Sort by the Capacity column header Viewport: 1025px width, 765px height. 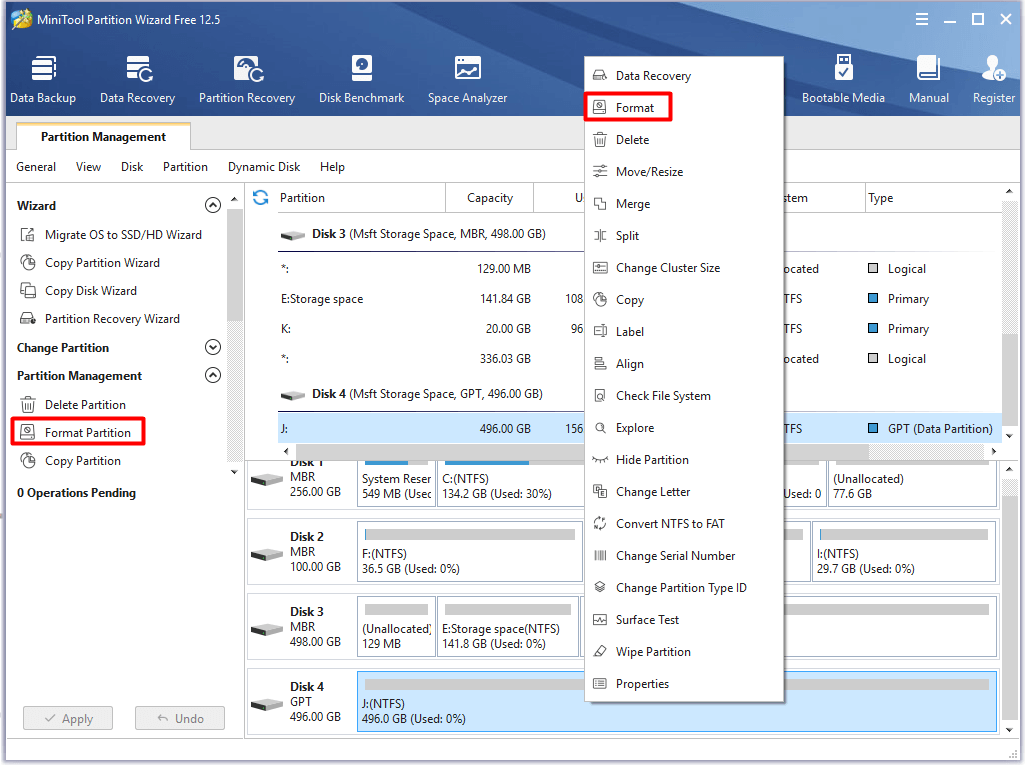490,198
